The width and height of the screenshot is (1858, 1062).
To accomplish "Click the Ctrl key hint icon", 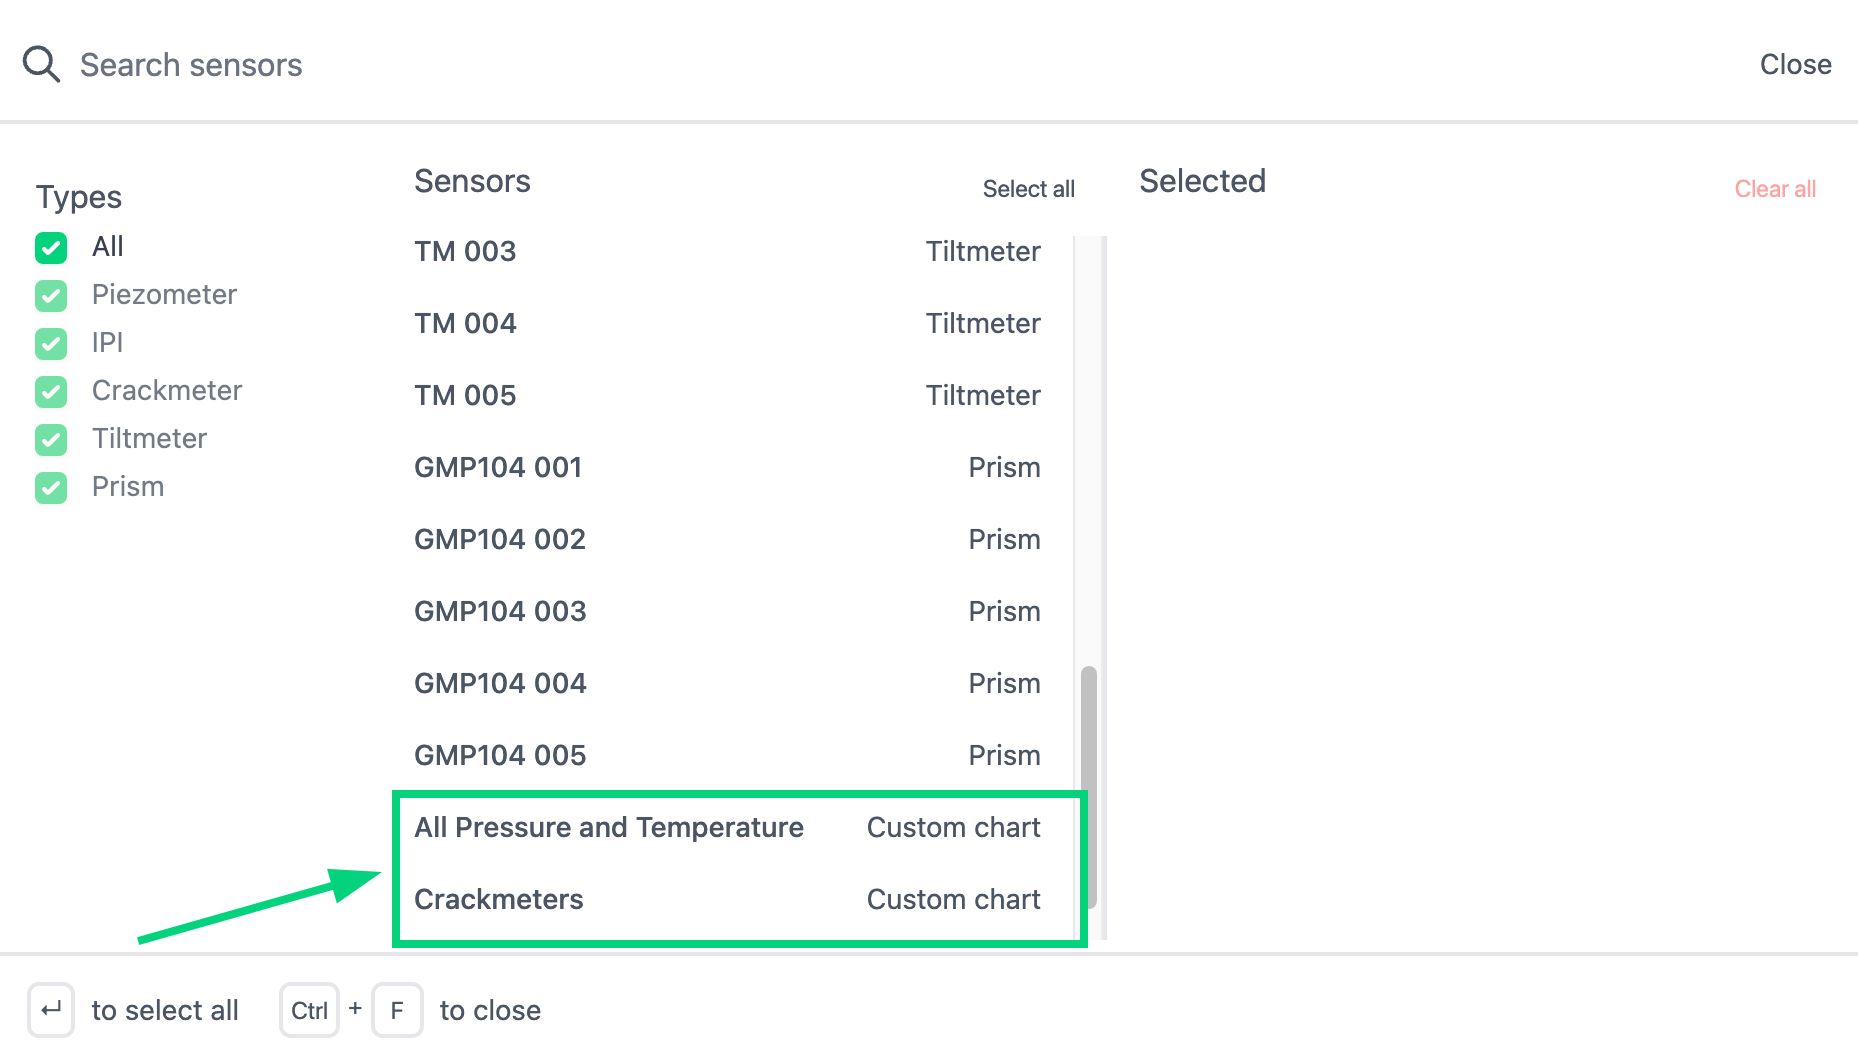I will pyautogui.click(x=309, y=1010).
